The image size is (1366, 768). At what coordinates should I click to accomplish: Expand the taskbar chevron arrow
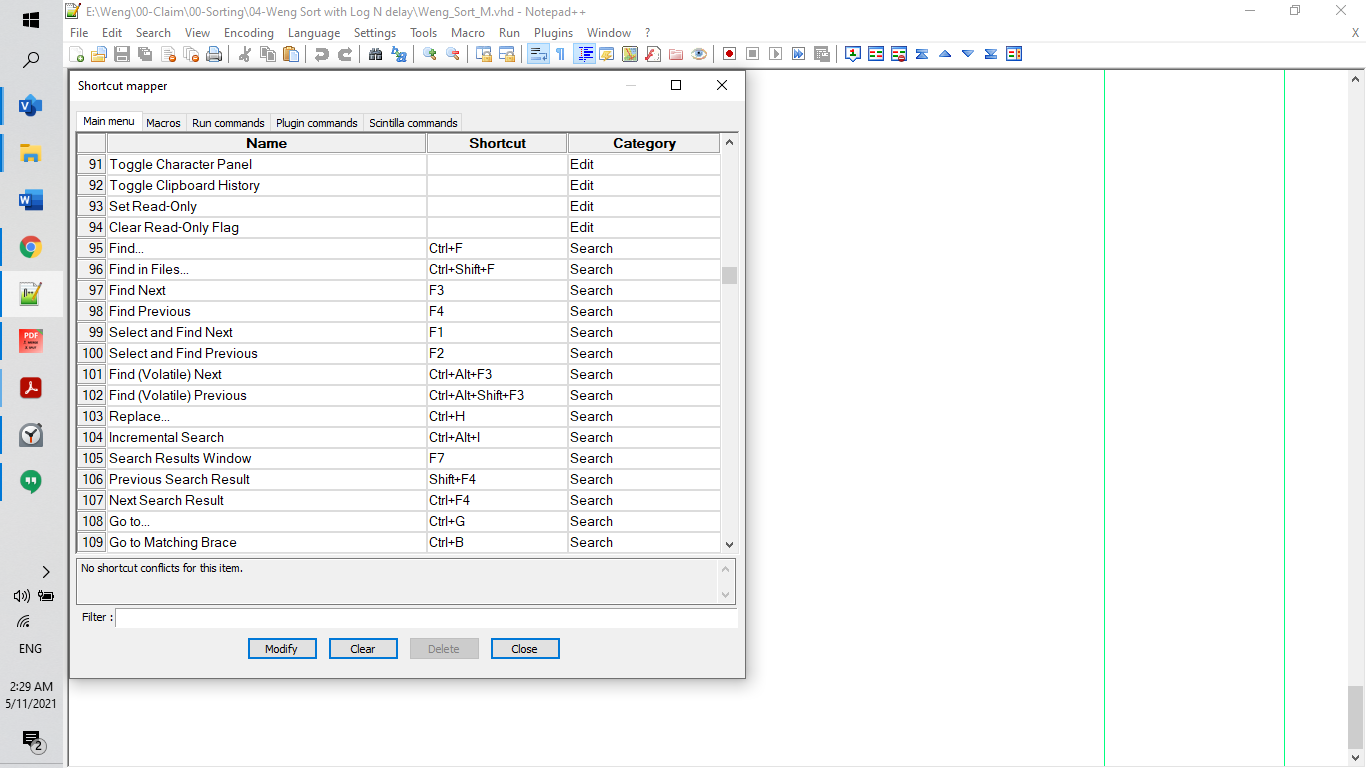click(x=45, y=572)
